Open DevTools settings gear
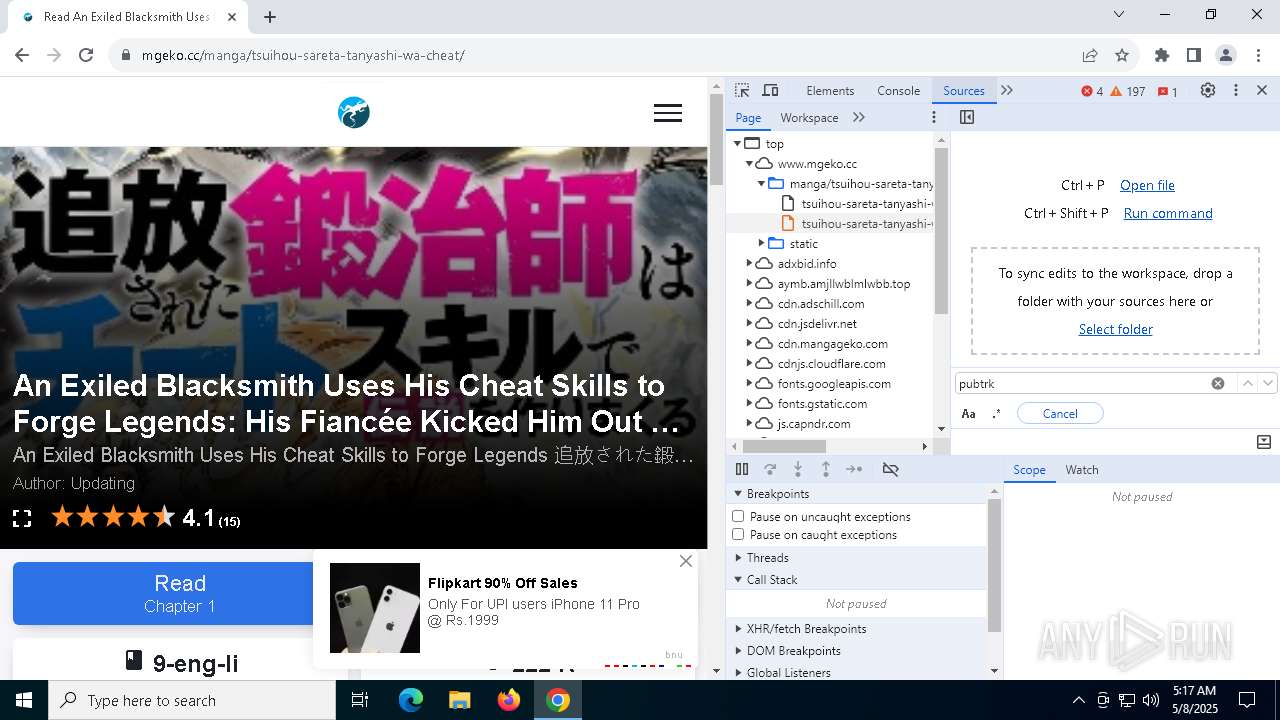This screenshot has height=720, width=1280. click(x=1208, y=90)
